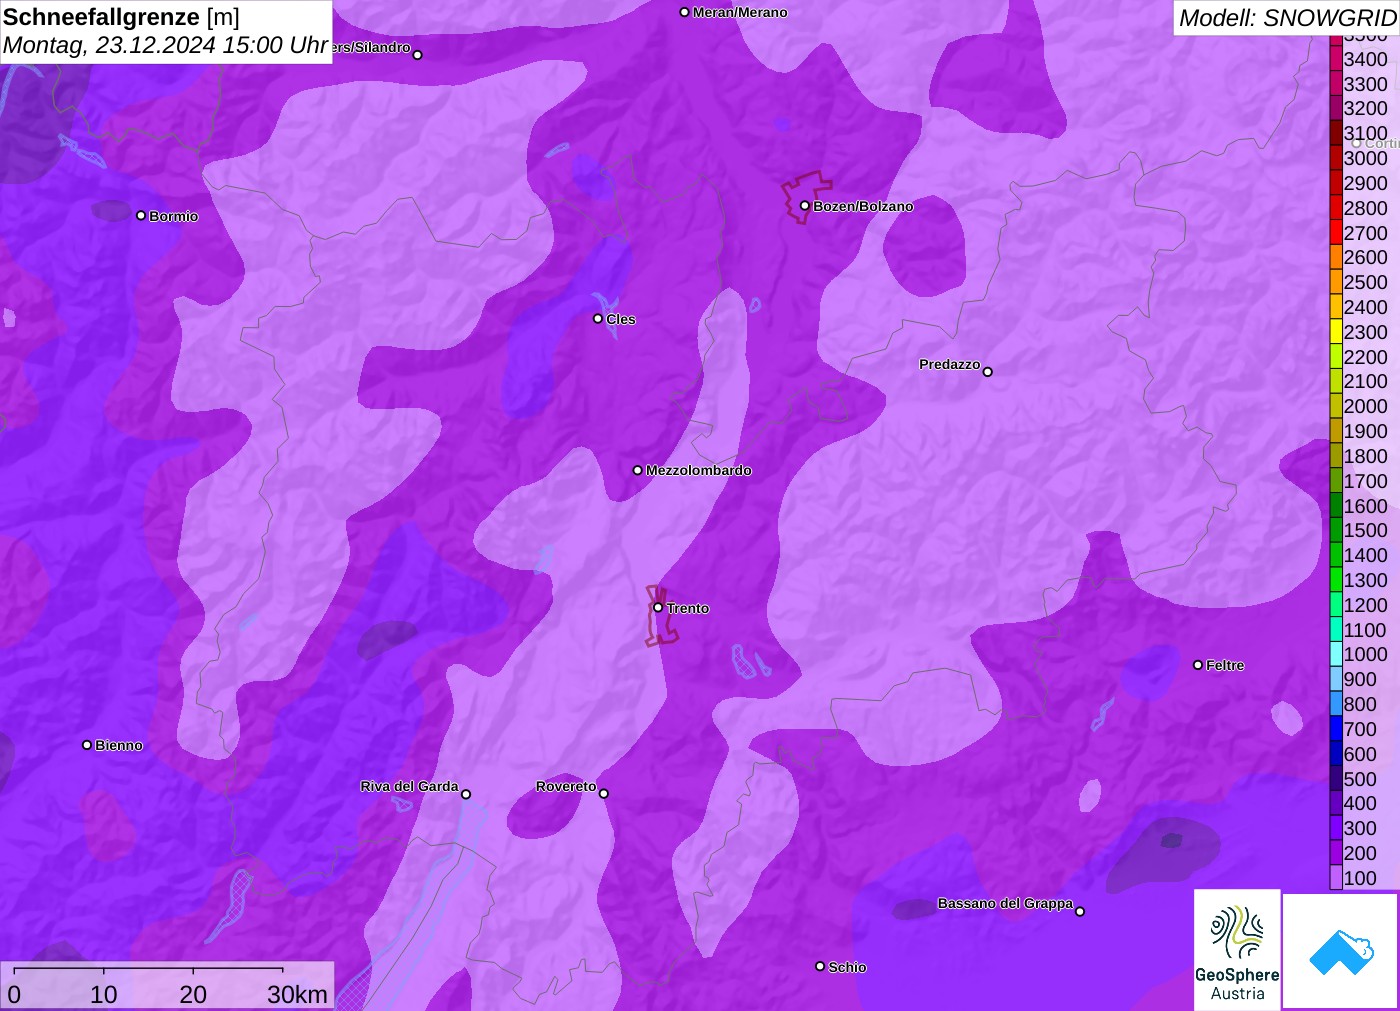The width and height of the screenshot is (1400, 1011).
Task: Click the Meran/Merano marker dot
Action: pyautogui.click(x=685, y=12)
